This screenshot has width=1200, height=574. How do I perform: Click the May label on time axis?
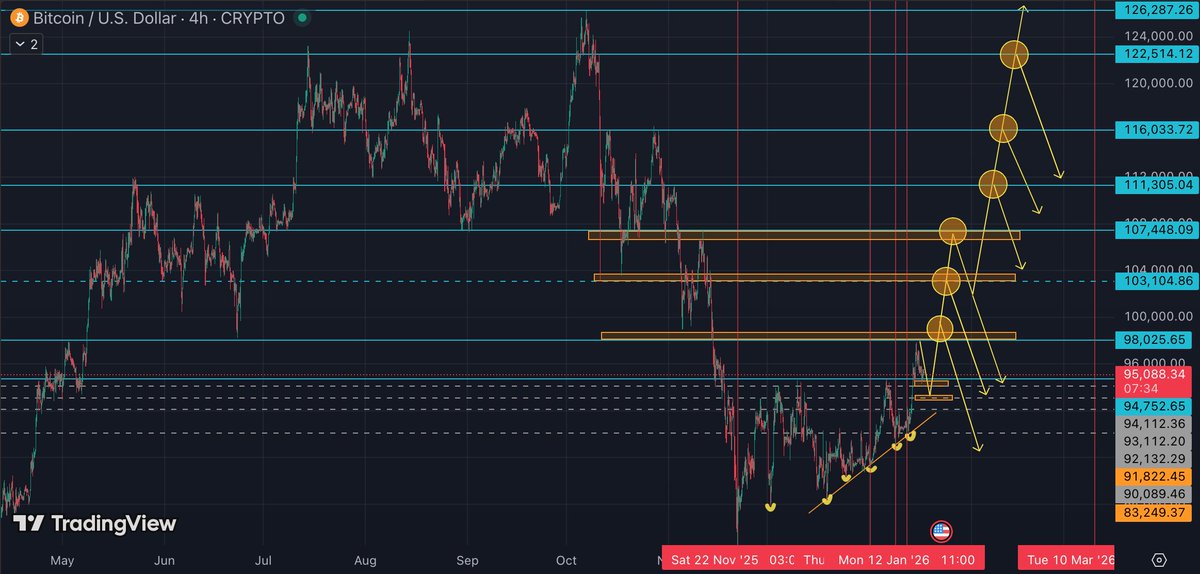click(63, 559)
